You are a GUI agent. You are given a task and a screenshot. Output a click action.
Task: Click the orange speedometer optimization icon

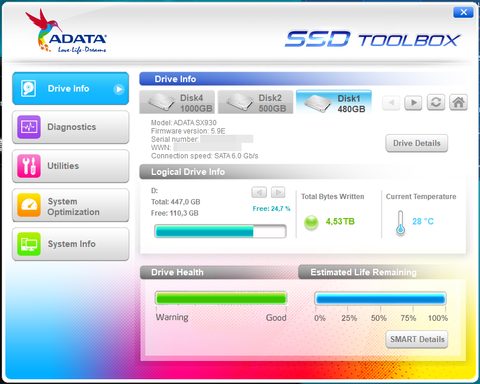(29, 205)
